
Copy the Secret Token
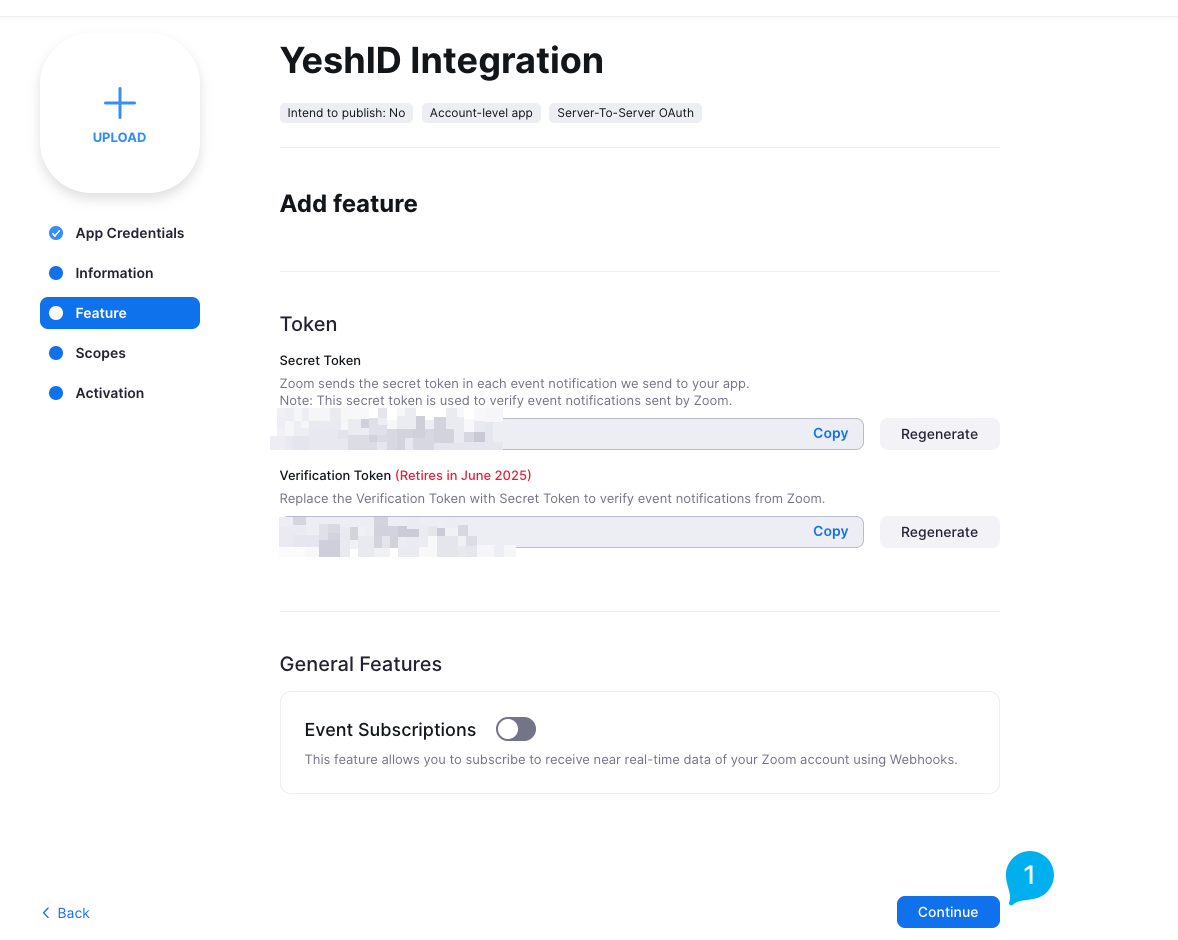pyautogui.click(x=830, y=434)
